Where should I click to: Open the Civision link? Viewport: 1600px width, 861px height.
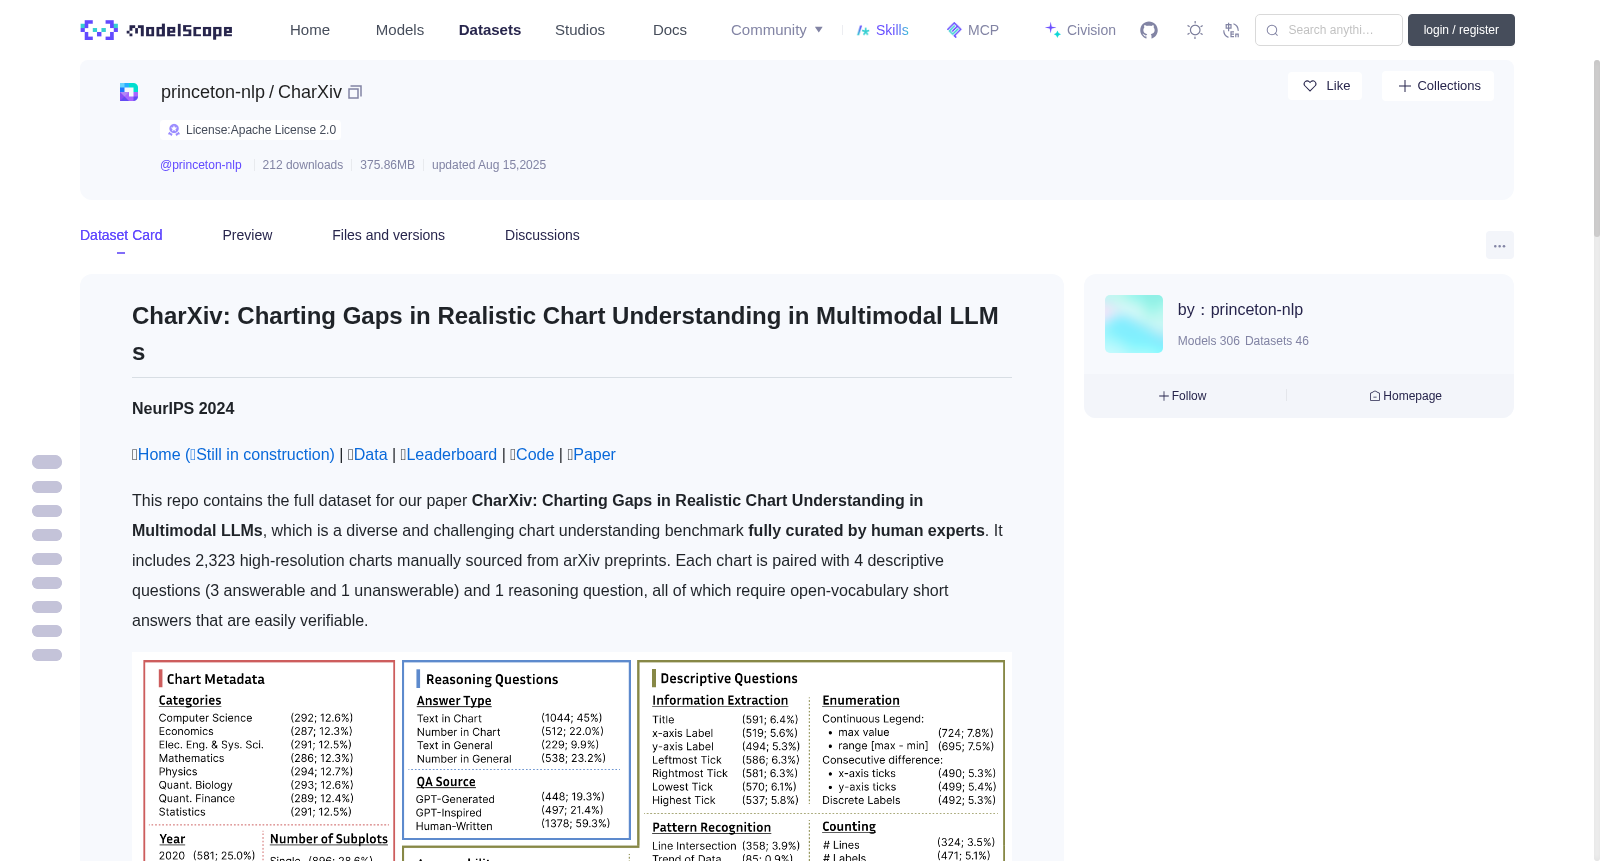point(1080,30)
